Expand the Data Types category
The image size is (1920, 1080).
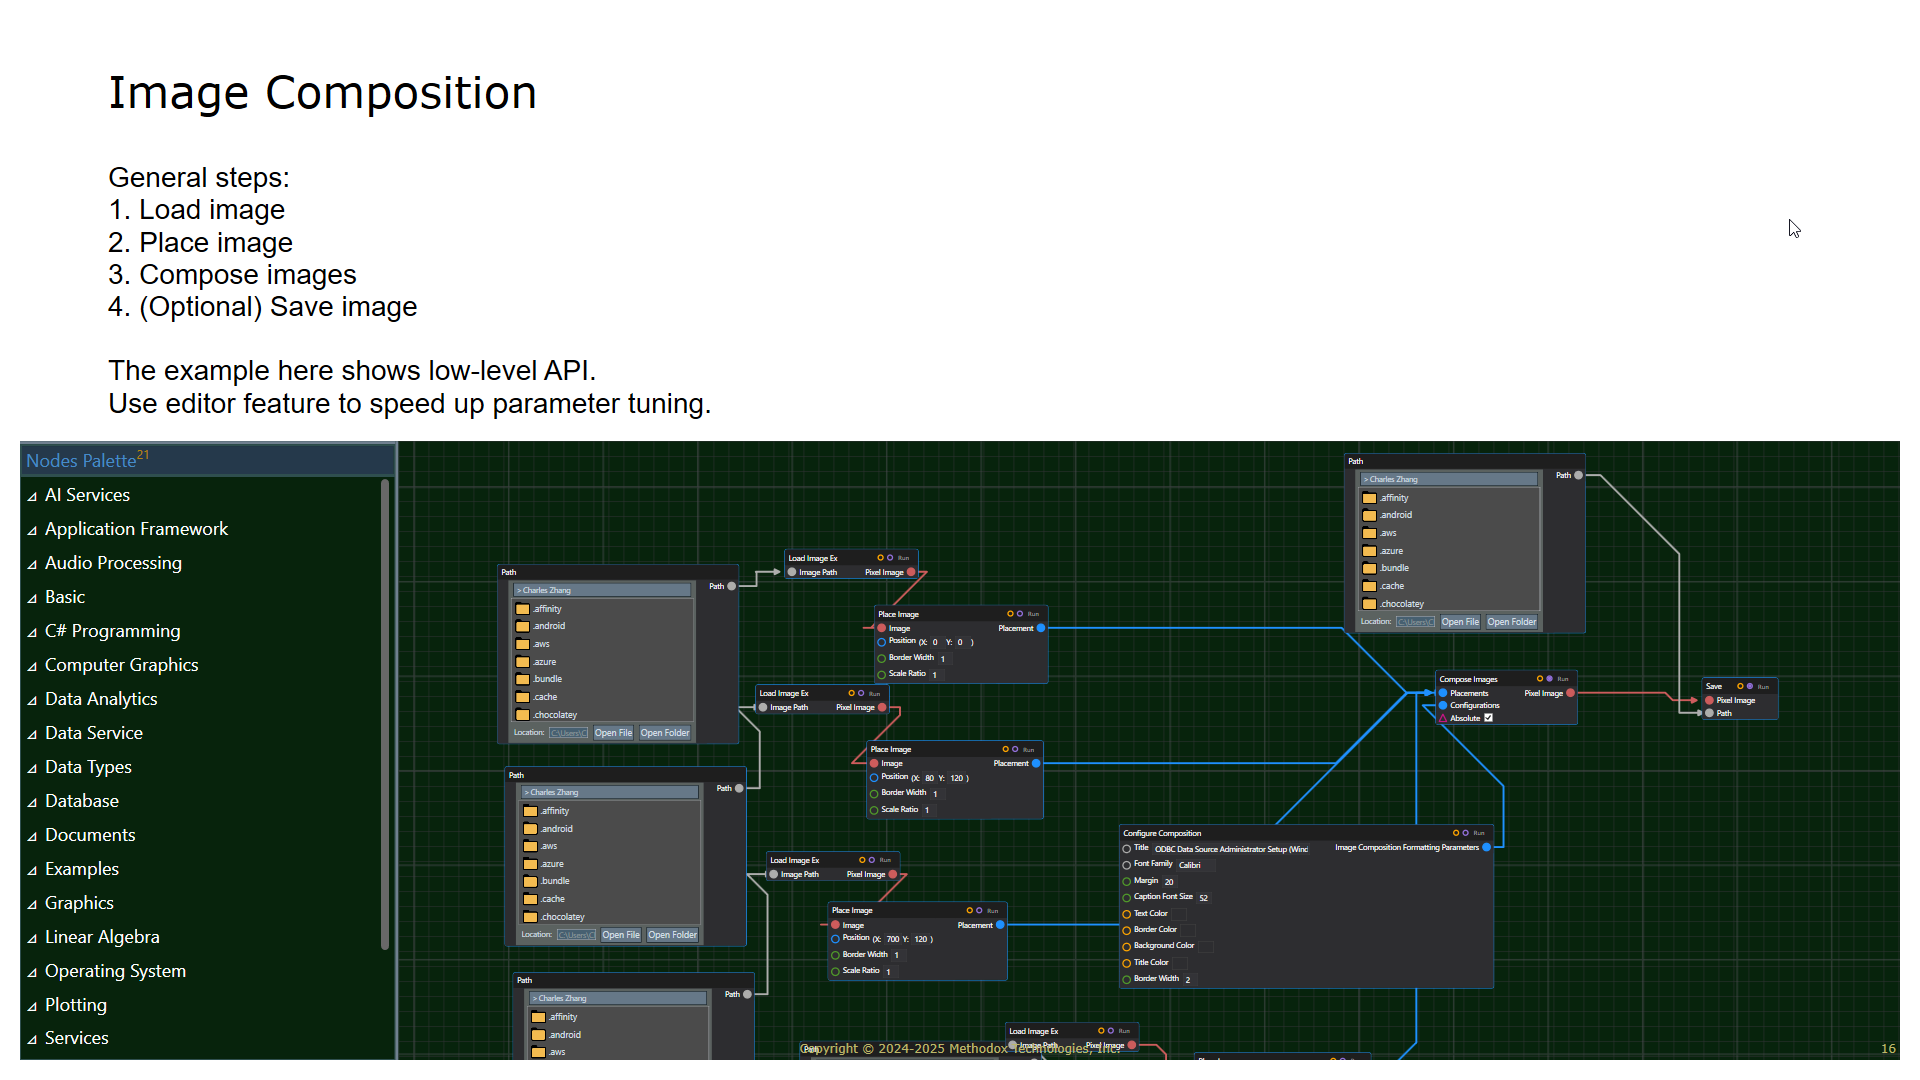32,768
